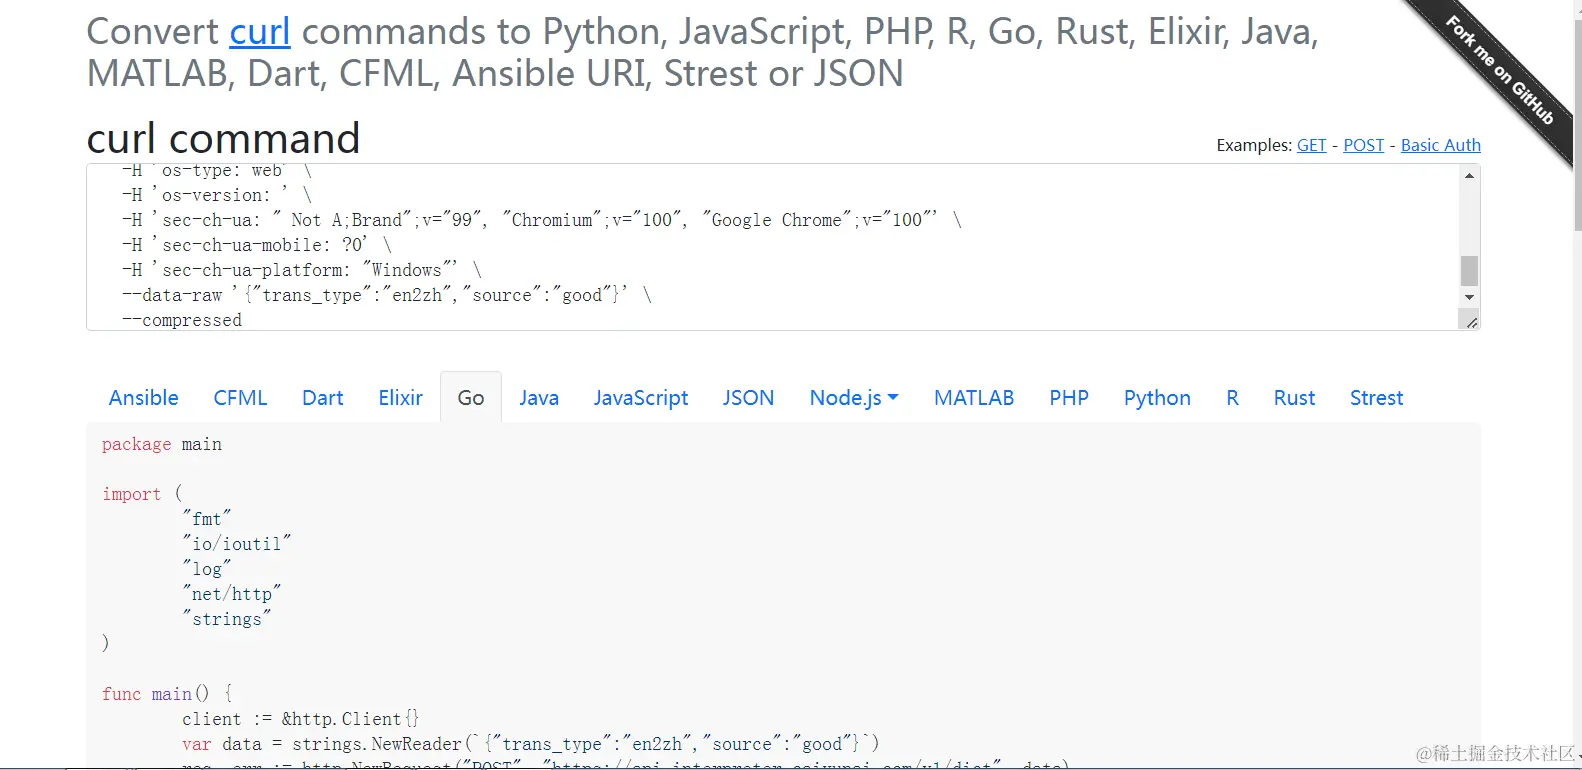The image size is (1582, 770).
Task: Switch to the Rust tab
Action: point(1294,398)
